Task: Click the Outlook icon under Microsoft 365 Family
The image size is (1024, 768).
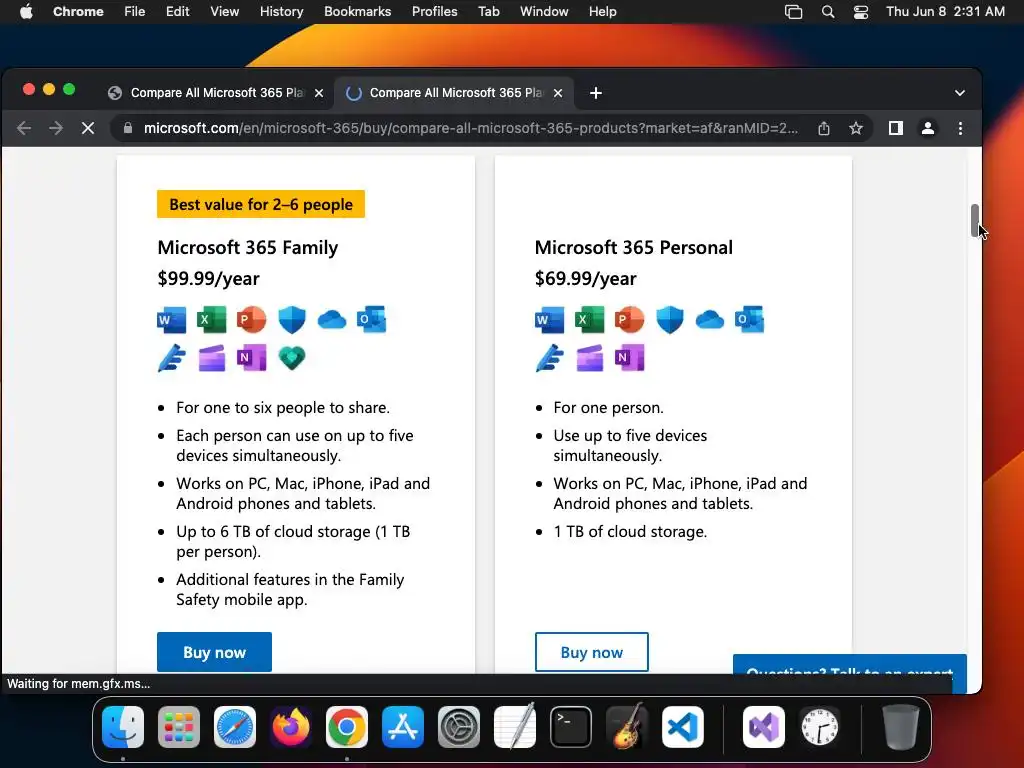Action: tap(372, 320)
